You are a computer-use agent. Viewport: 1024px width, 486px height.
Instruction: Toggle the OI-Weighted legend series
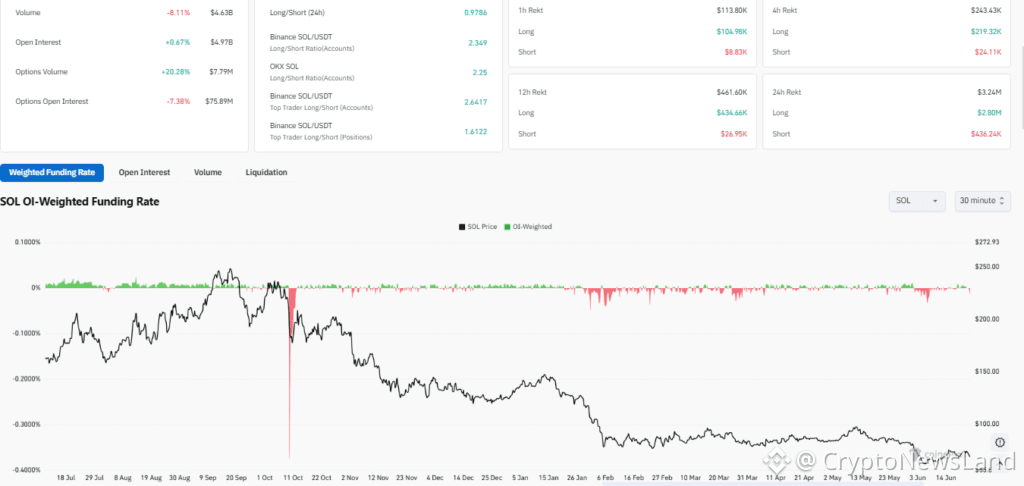pos(528,227)
